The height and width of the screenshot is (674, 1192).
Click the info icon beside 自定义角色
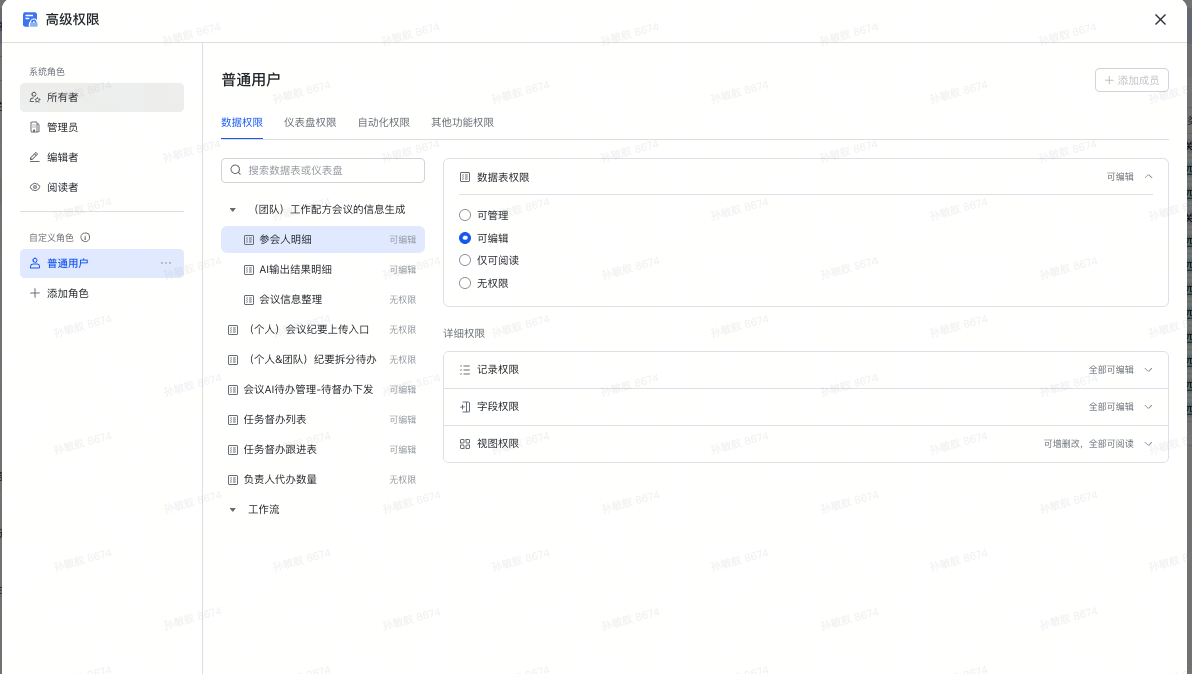[x=85, y=238]
